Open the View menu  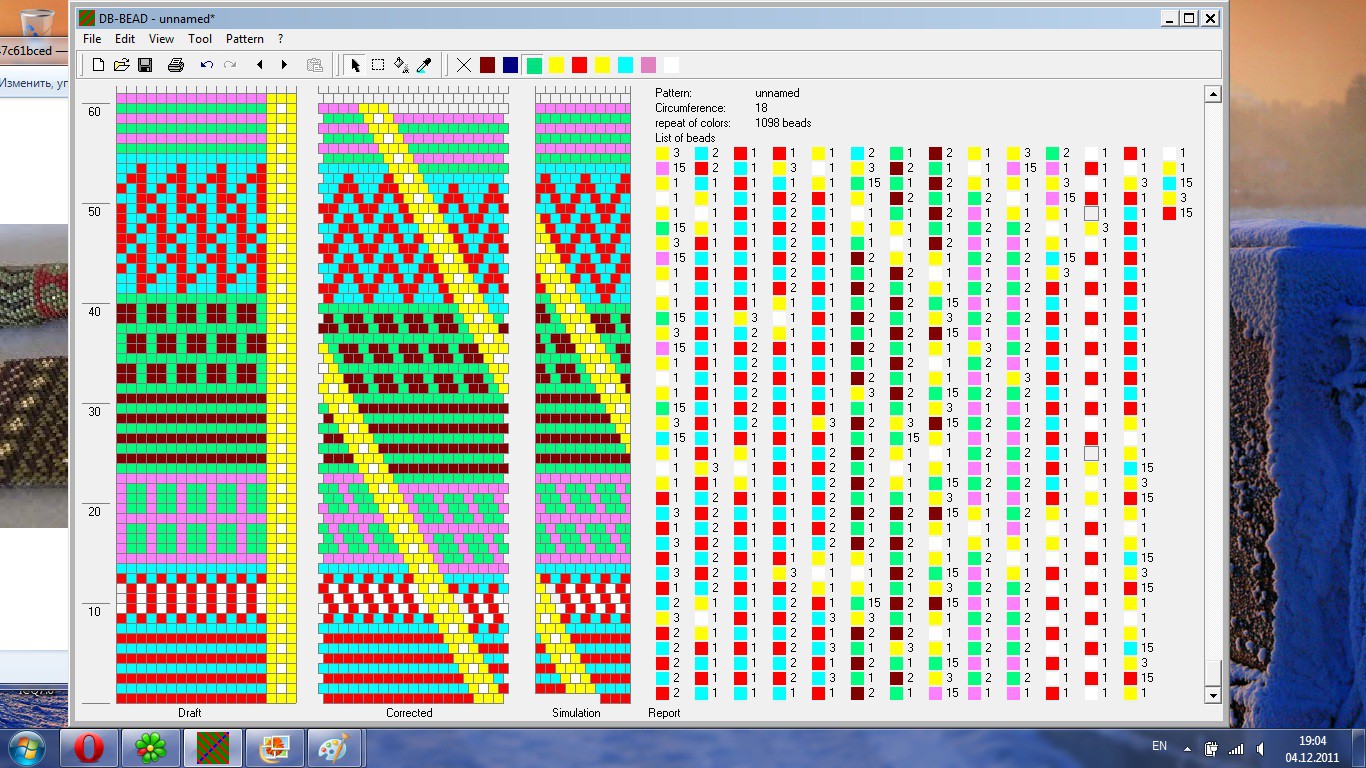(x=161, y=39)
